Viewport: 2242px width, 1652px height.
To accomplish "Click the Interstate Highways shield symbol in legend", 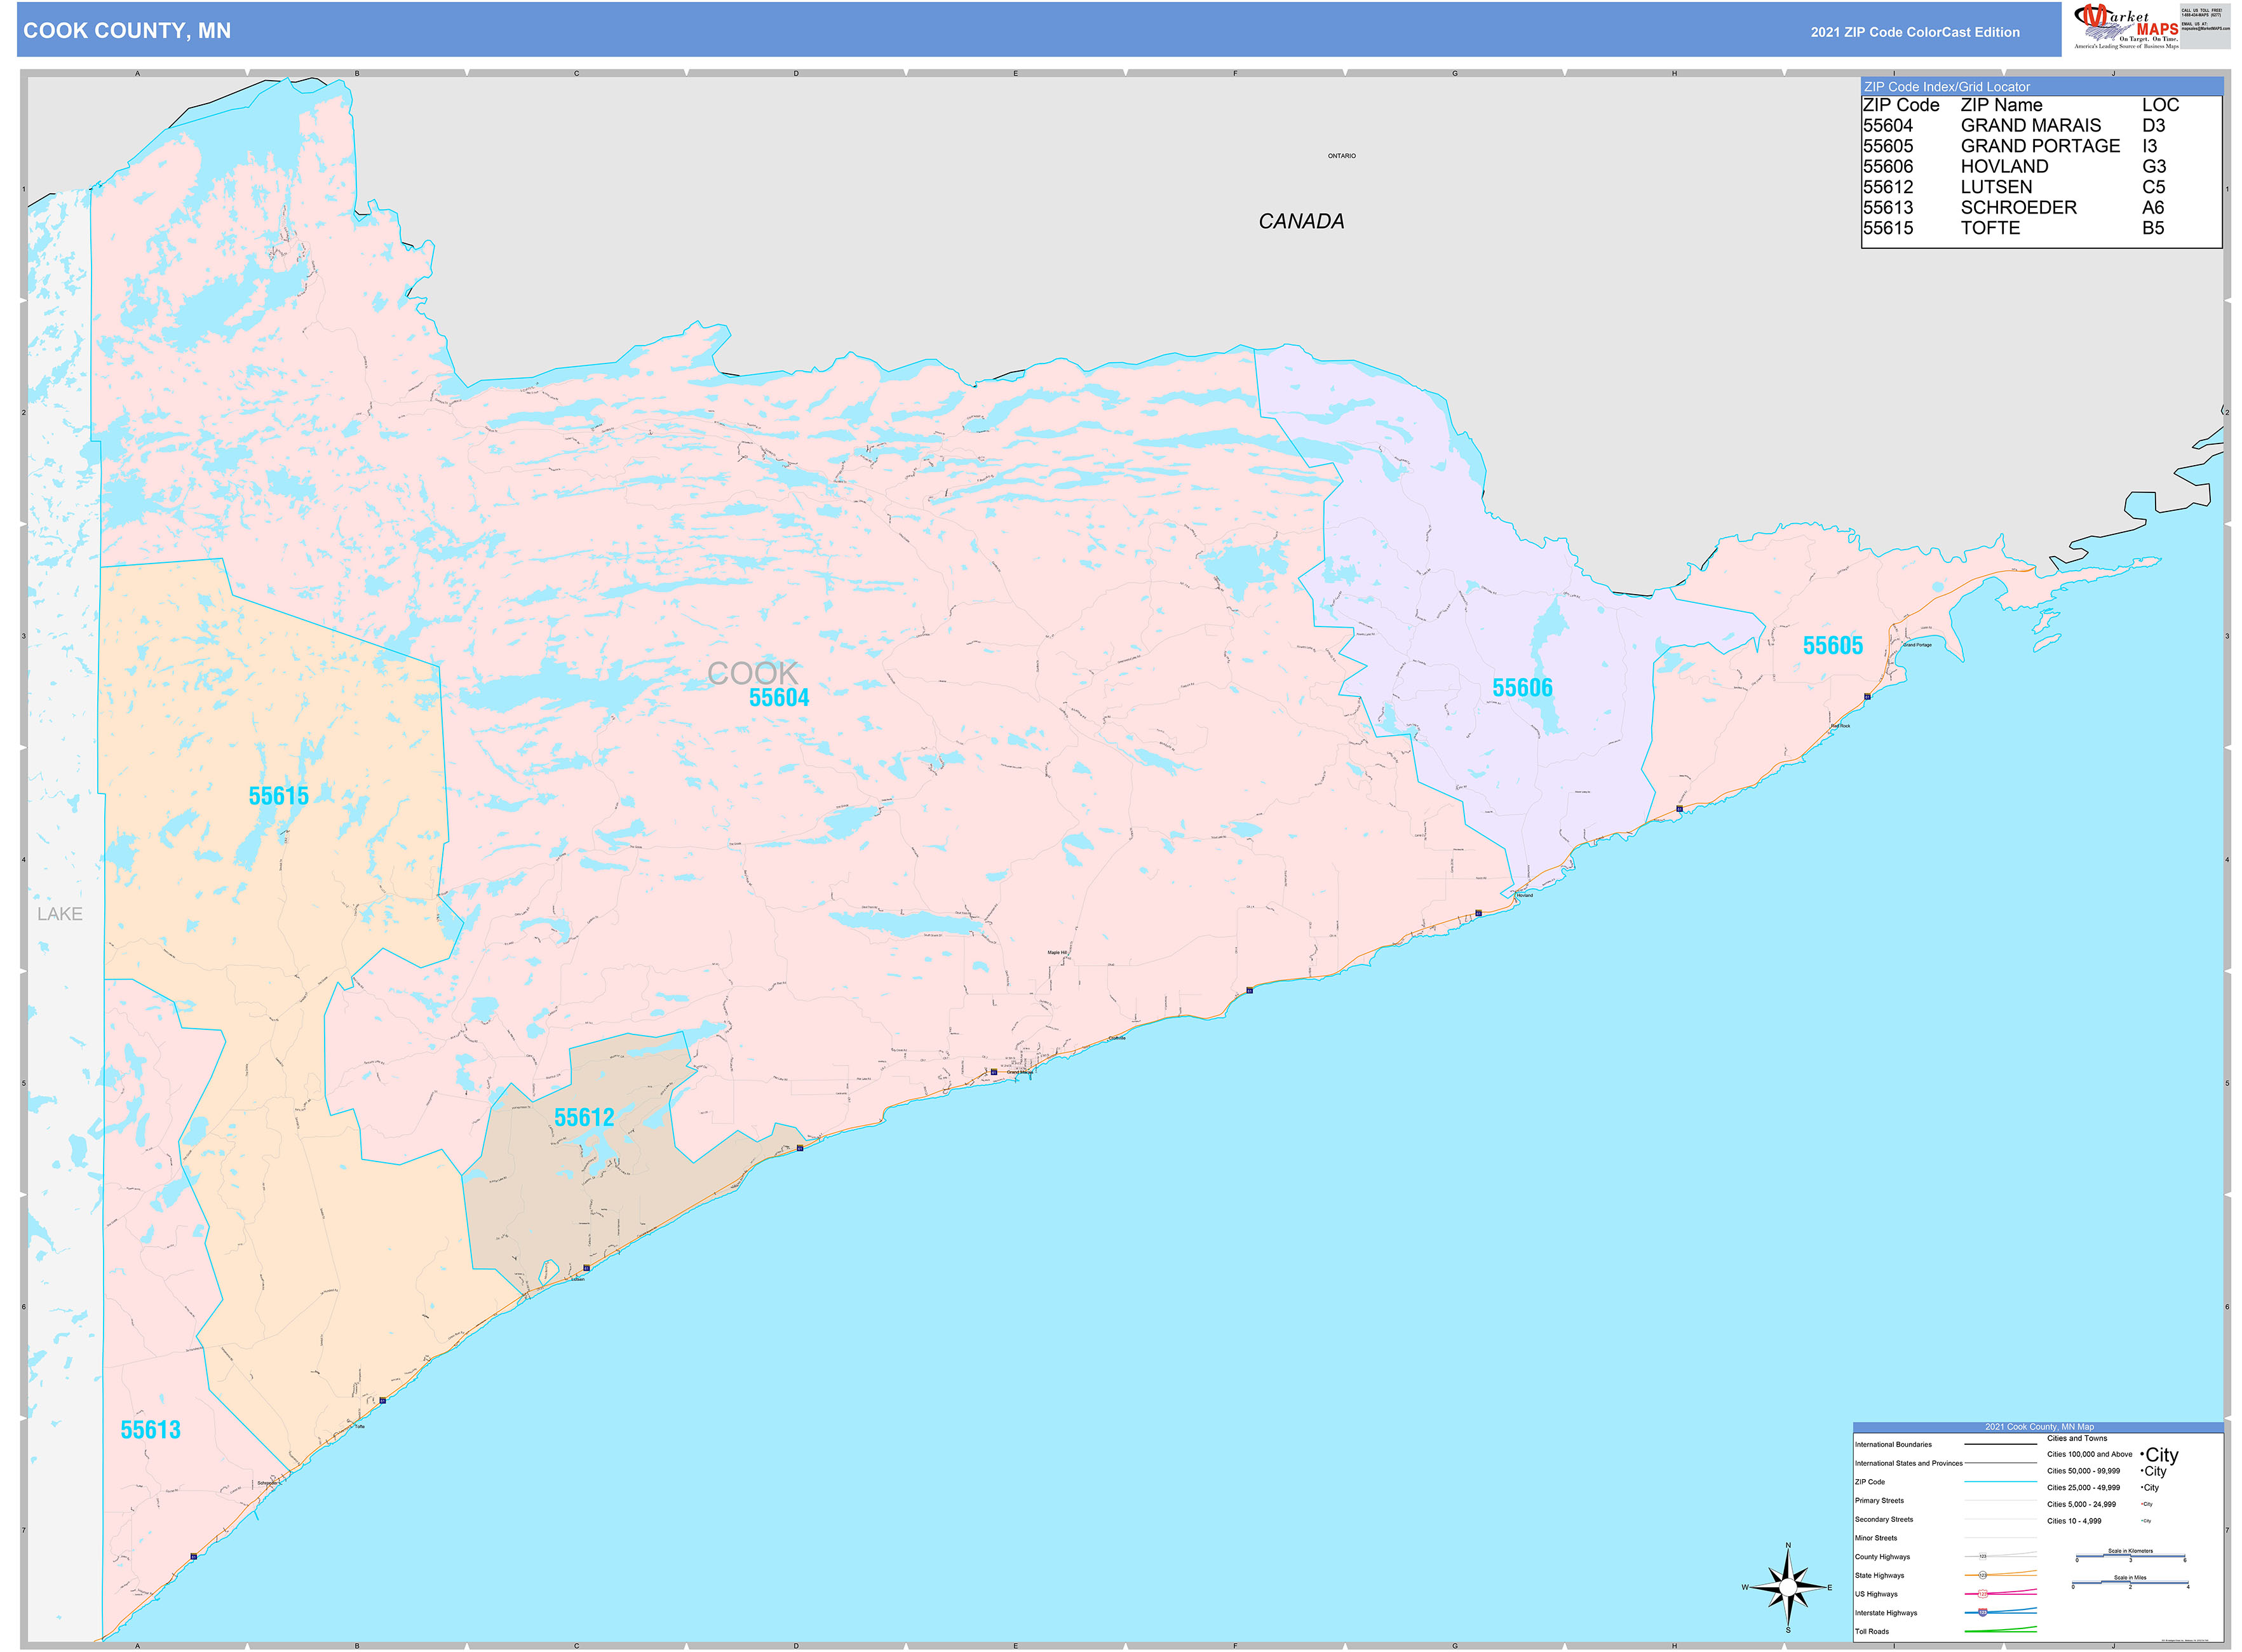I will coord(1982,1612).
